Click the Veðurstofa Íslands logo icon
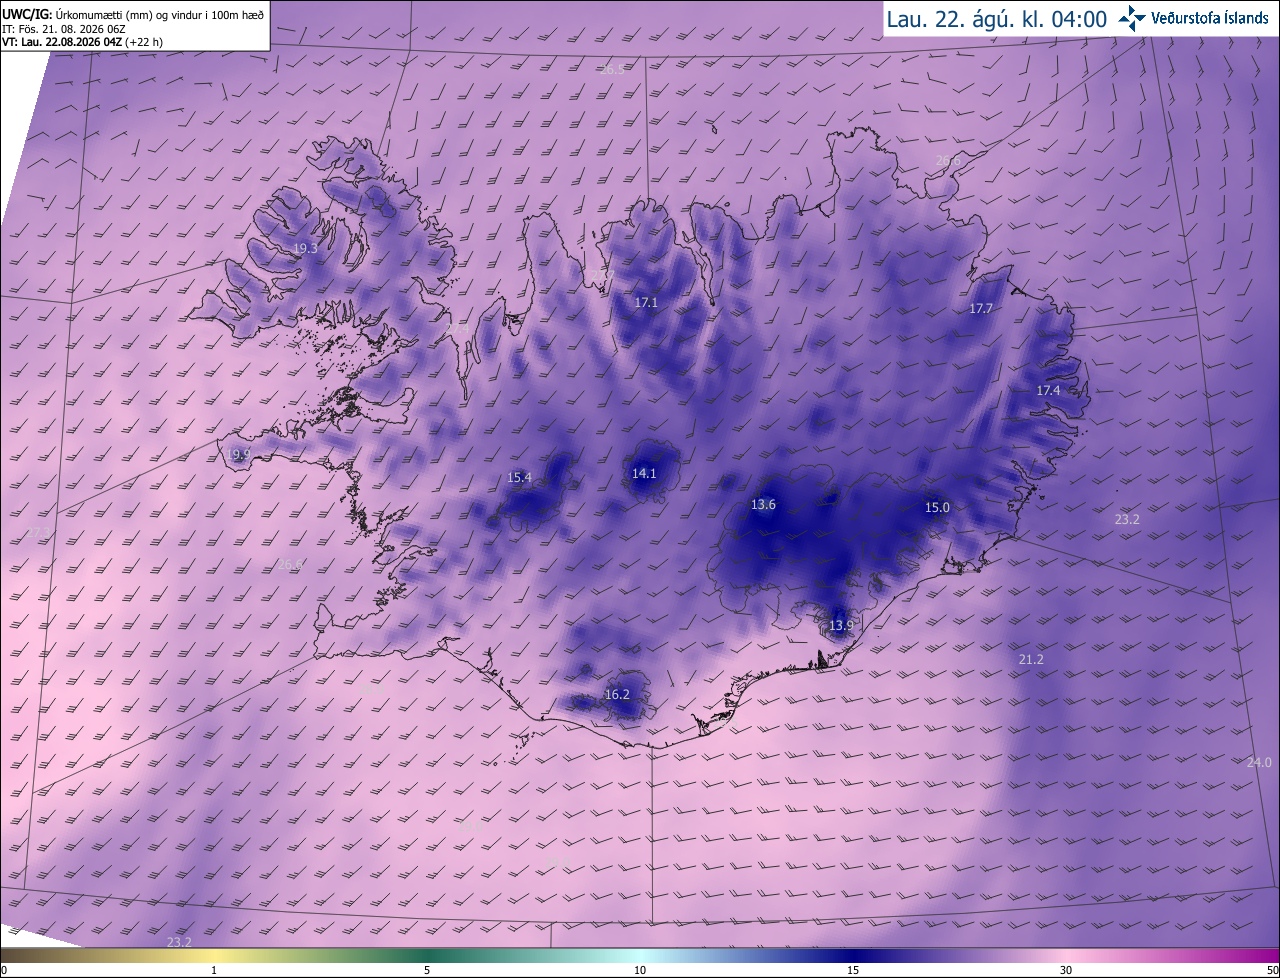The width and height of the screenshot is (1280, 978). 1132,19
